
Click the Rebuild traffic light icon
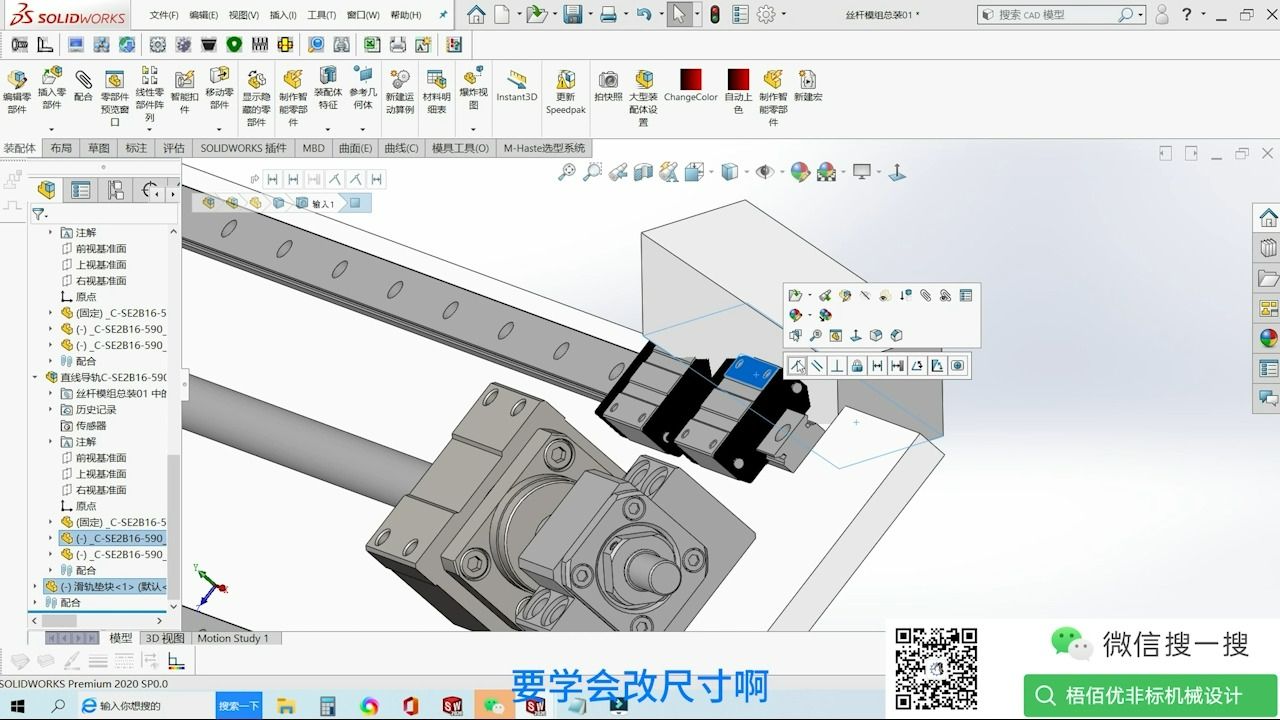click(x=714, y=14)
